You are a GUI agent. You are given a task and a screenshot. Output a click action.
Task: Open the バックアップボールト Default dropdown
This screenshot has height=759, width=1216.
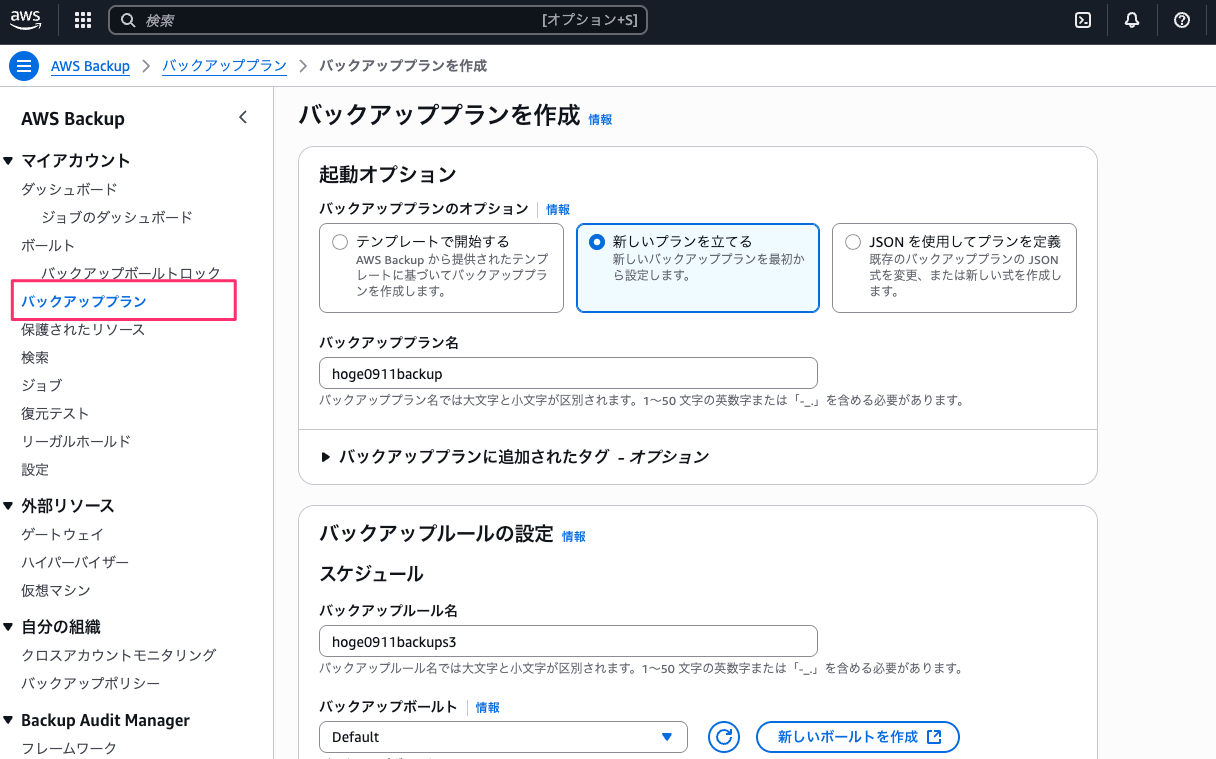click(503, 737)
